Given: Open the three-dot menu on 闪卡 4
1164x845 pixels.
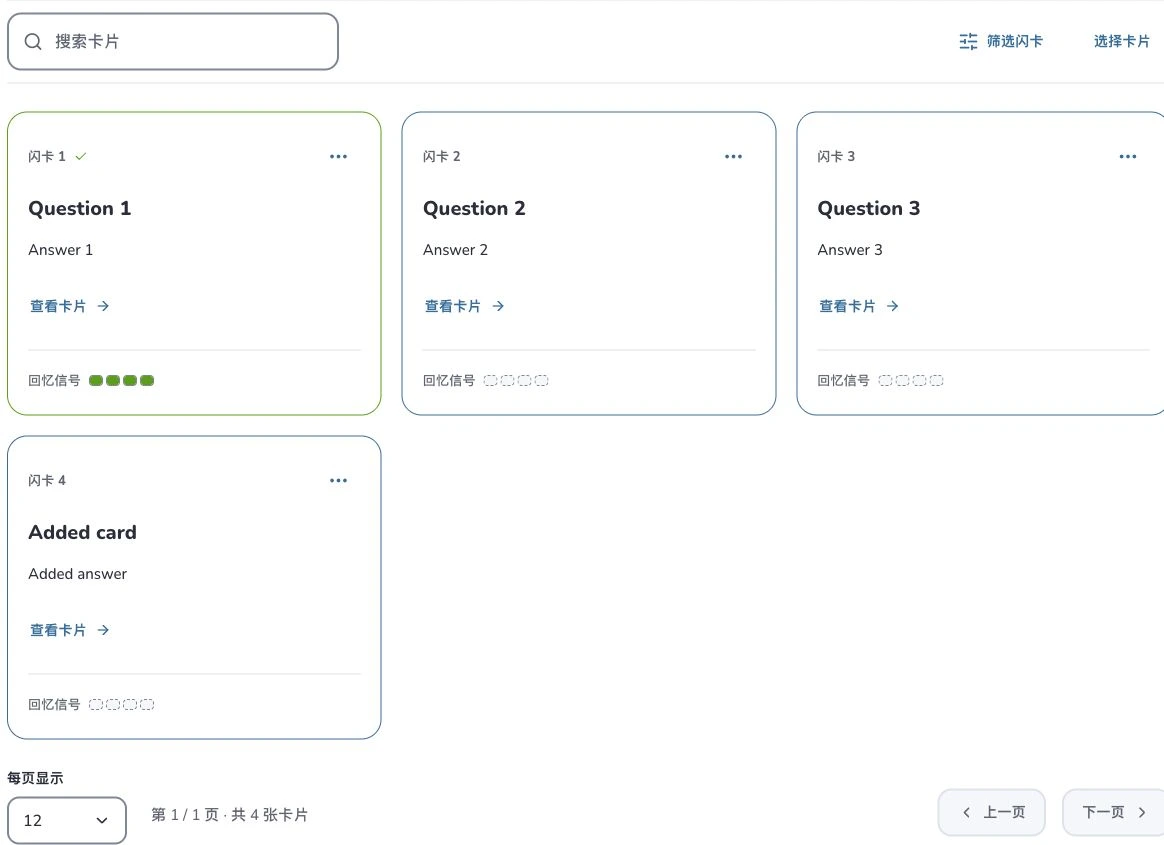Looking at the screenshot, I should click(339, 480).
